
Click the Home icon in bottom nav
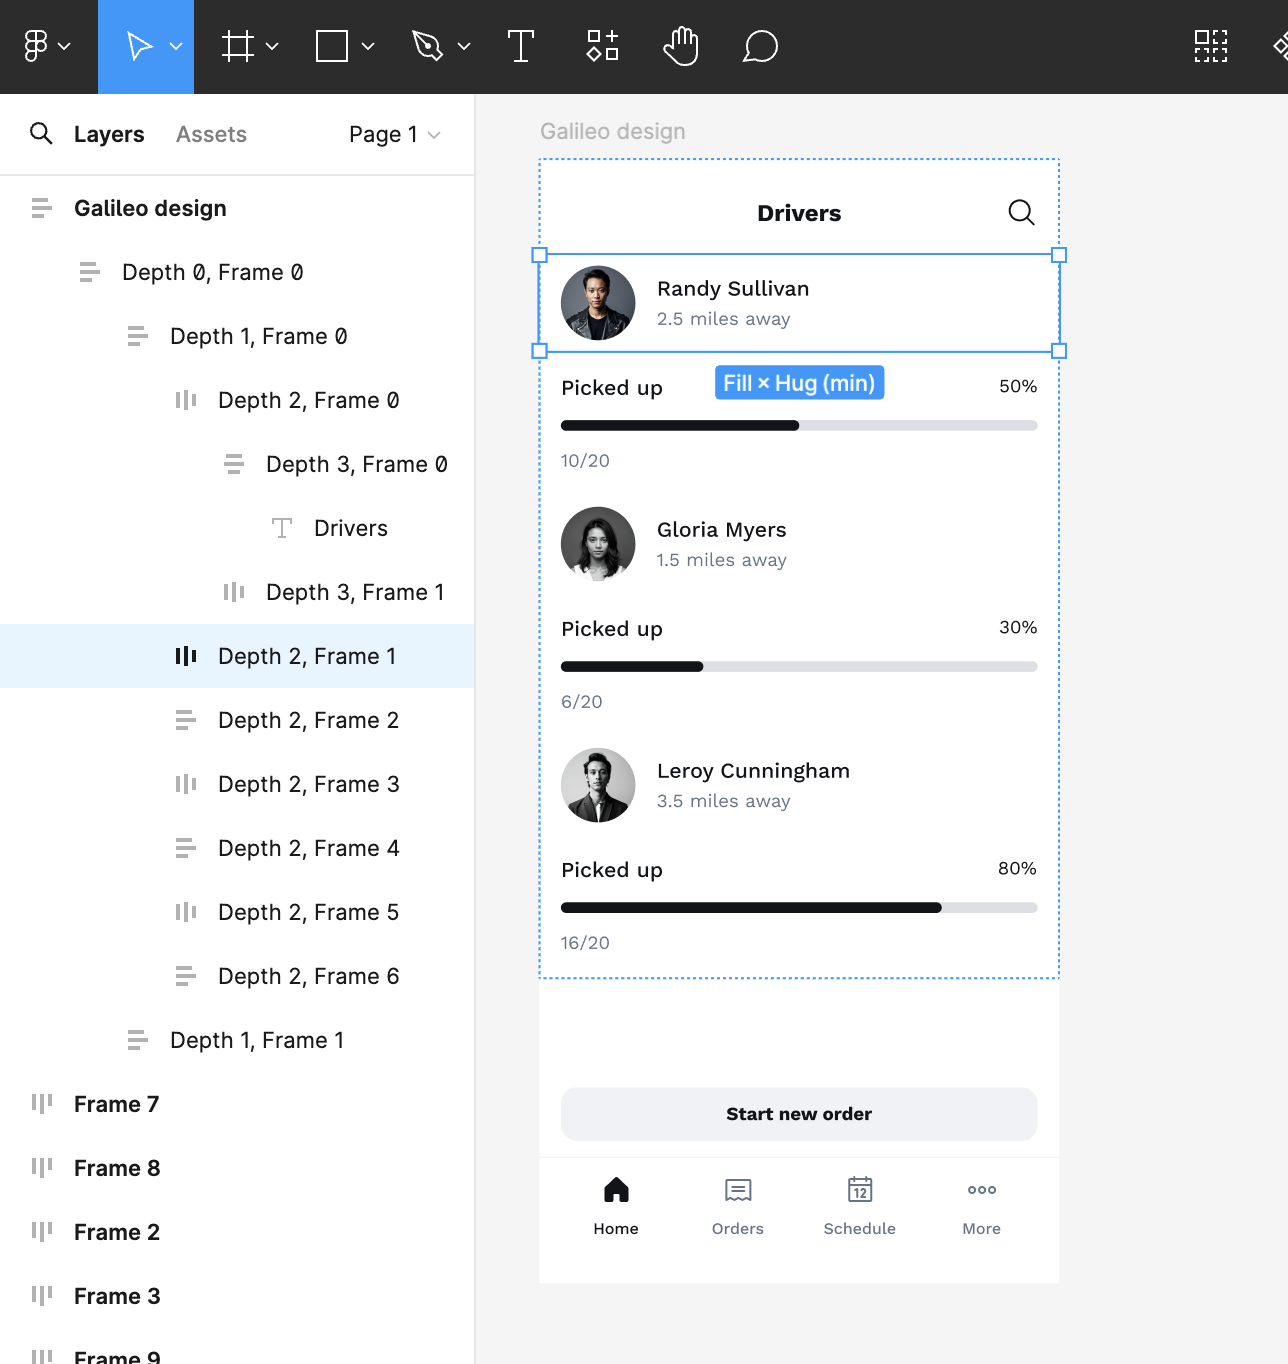[616, 1190]
